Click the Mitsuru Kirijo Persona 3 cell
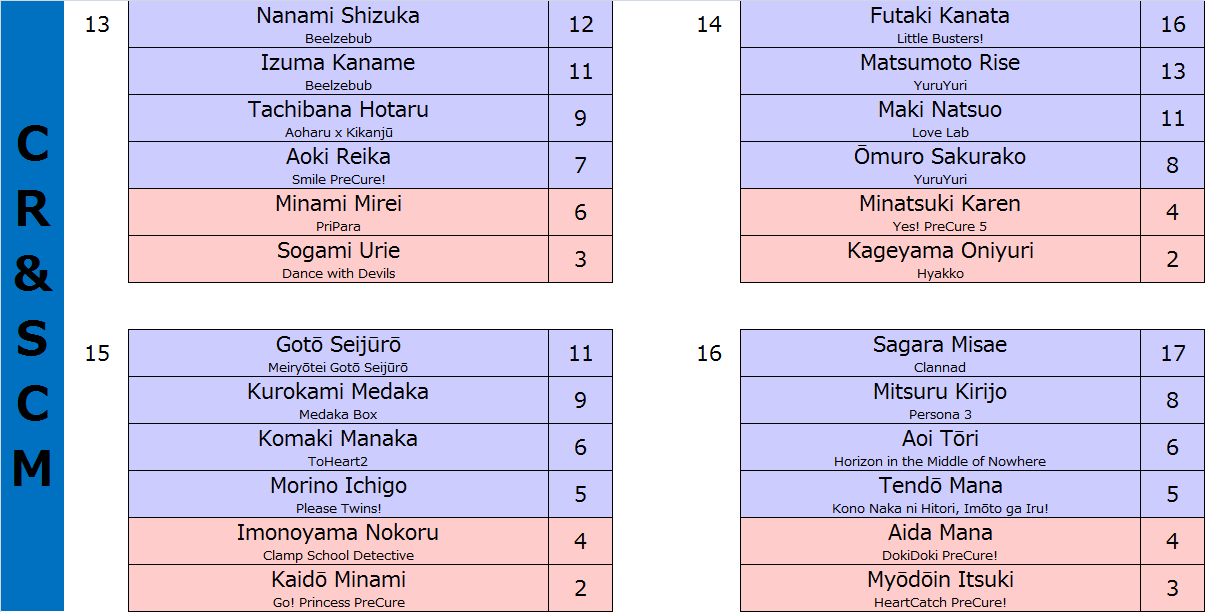Screen dimensions: 1205x612 point(940,400)
